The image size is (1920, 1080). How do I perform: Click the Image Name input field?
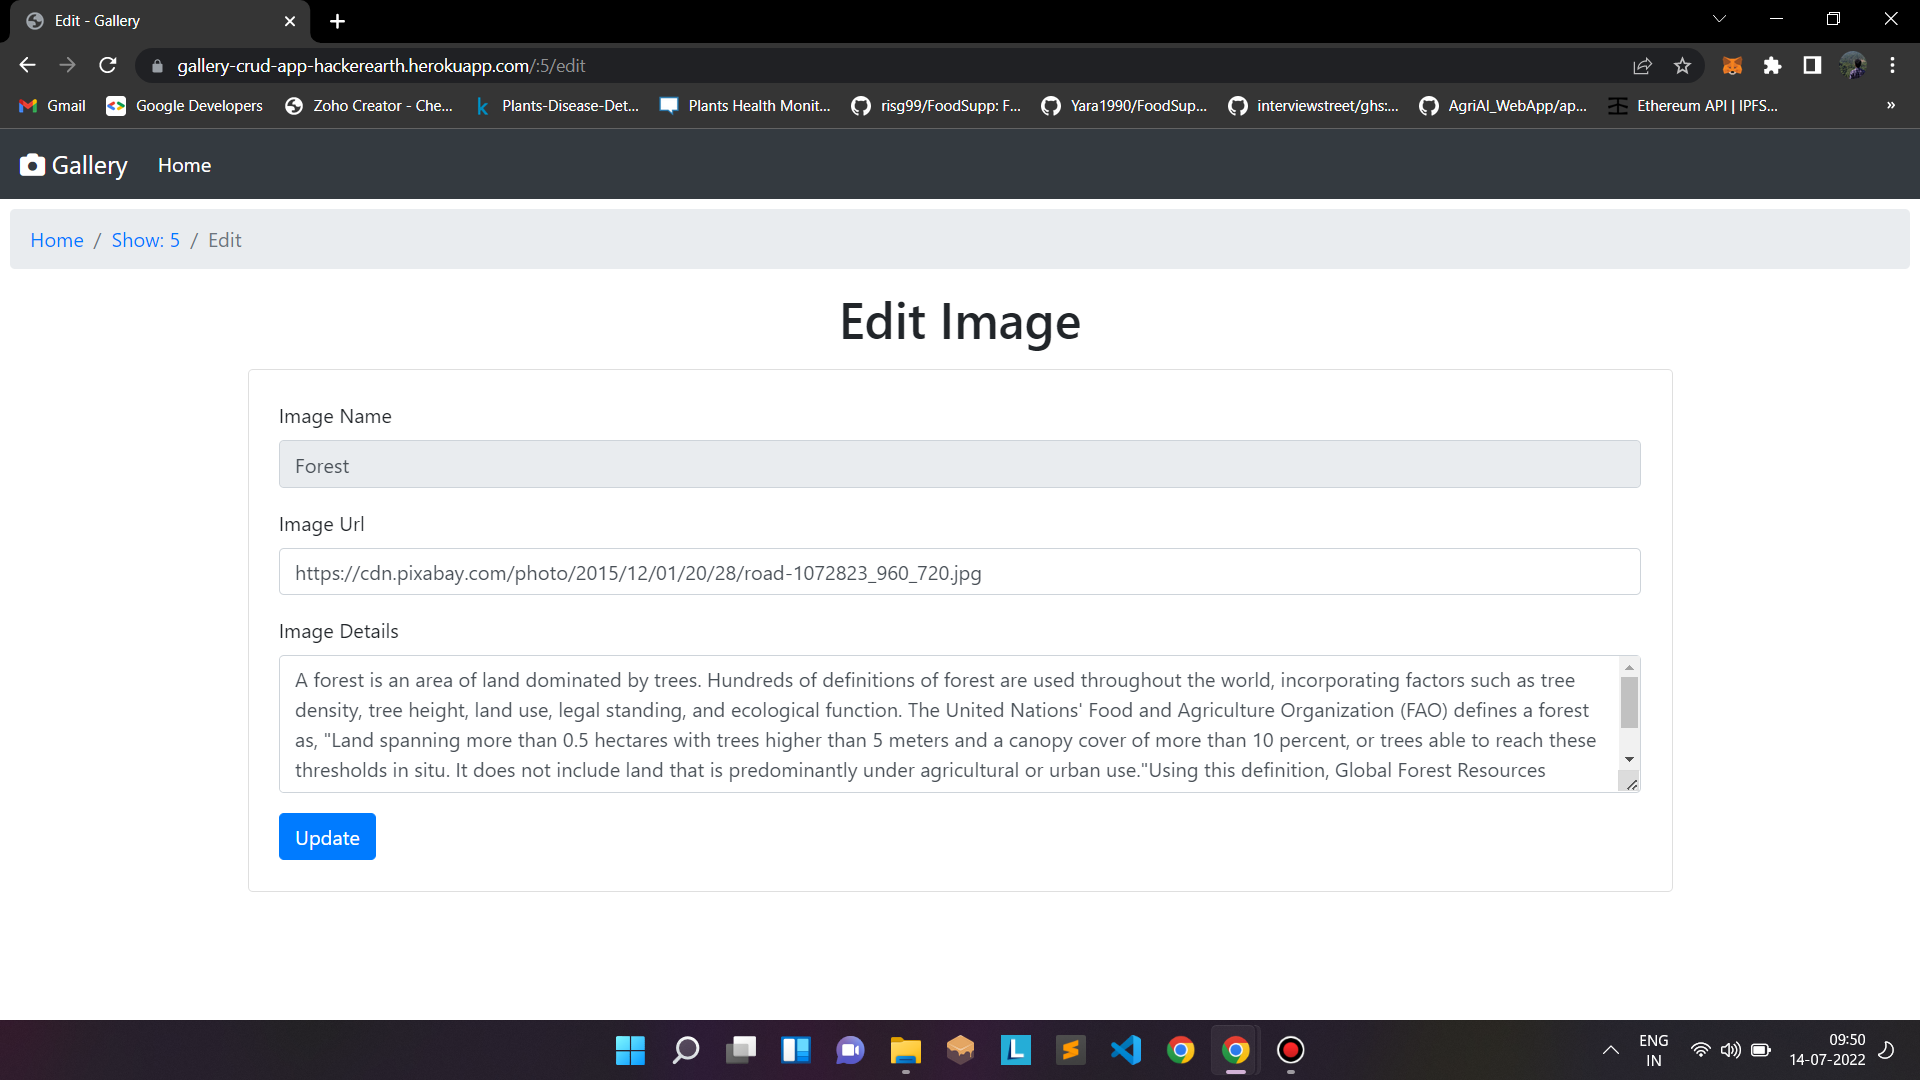click(x=960, y=464)
